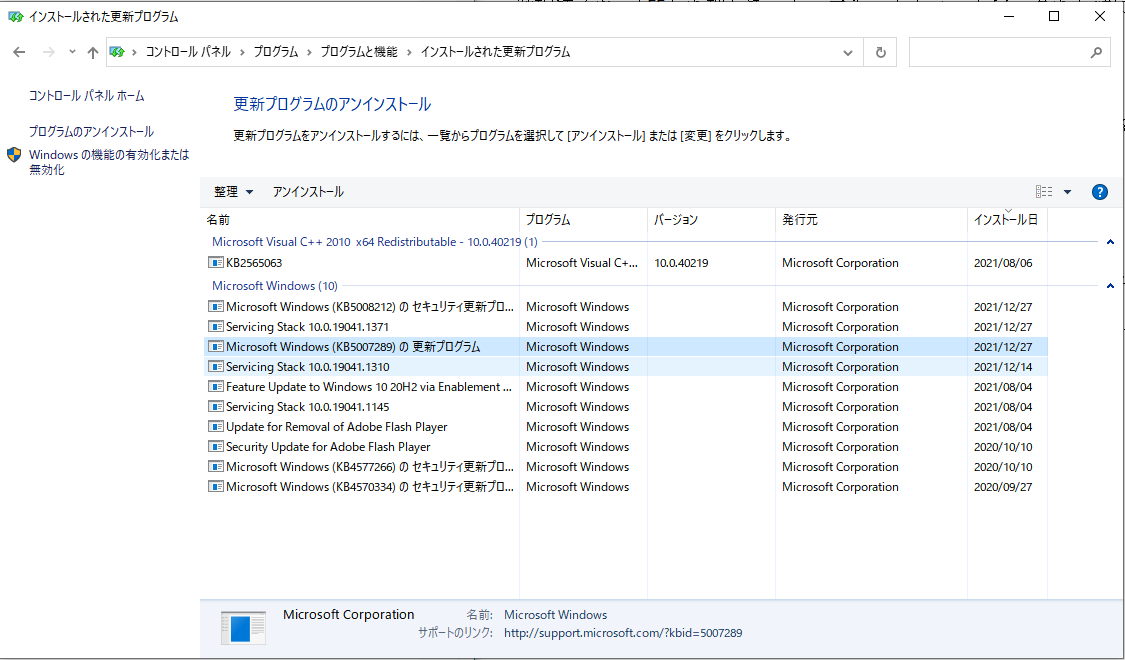1125x660 pixels.
Task: Click the blue help question mark icon
Action: 1099,192
